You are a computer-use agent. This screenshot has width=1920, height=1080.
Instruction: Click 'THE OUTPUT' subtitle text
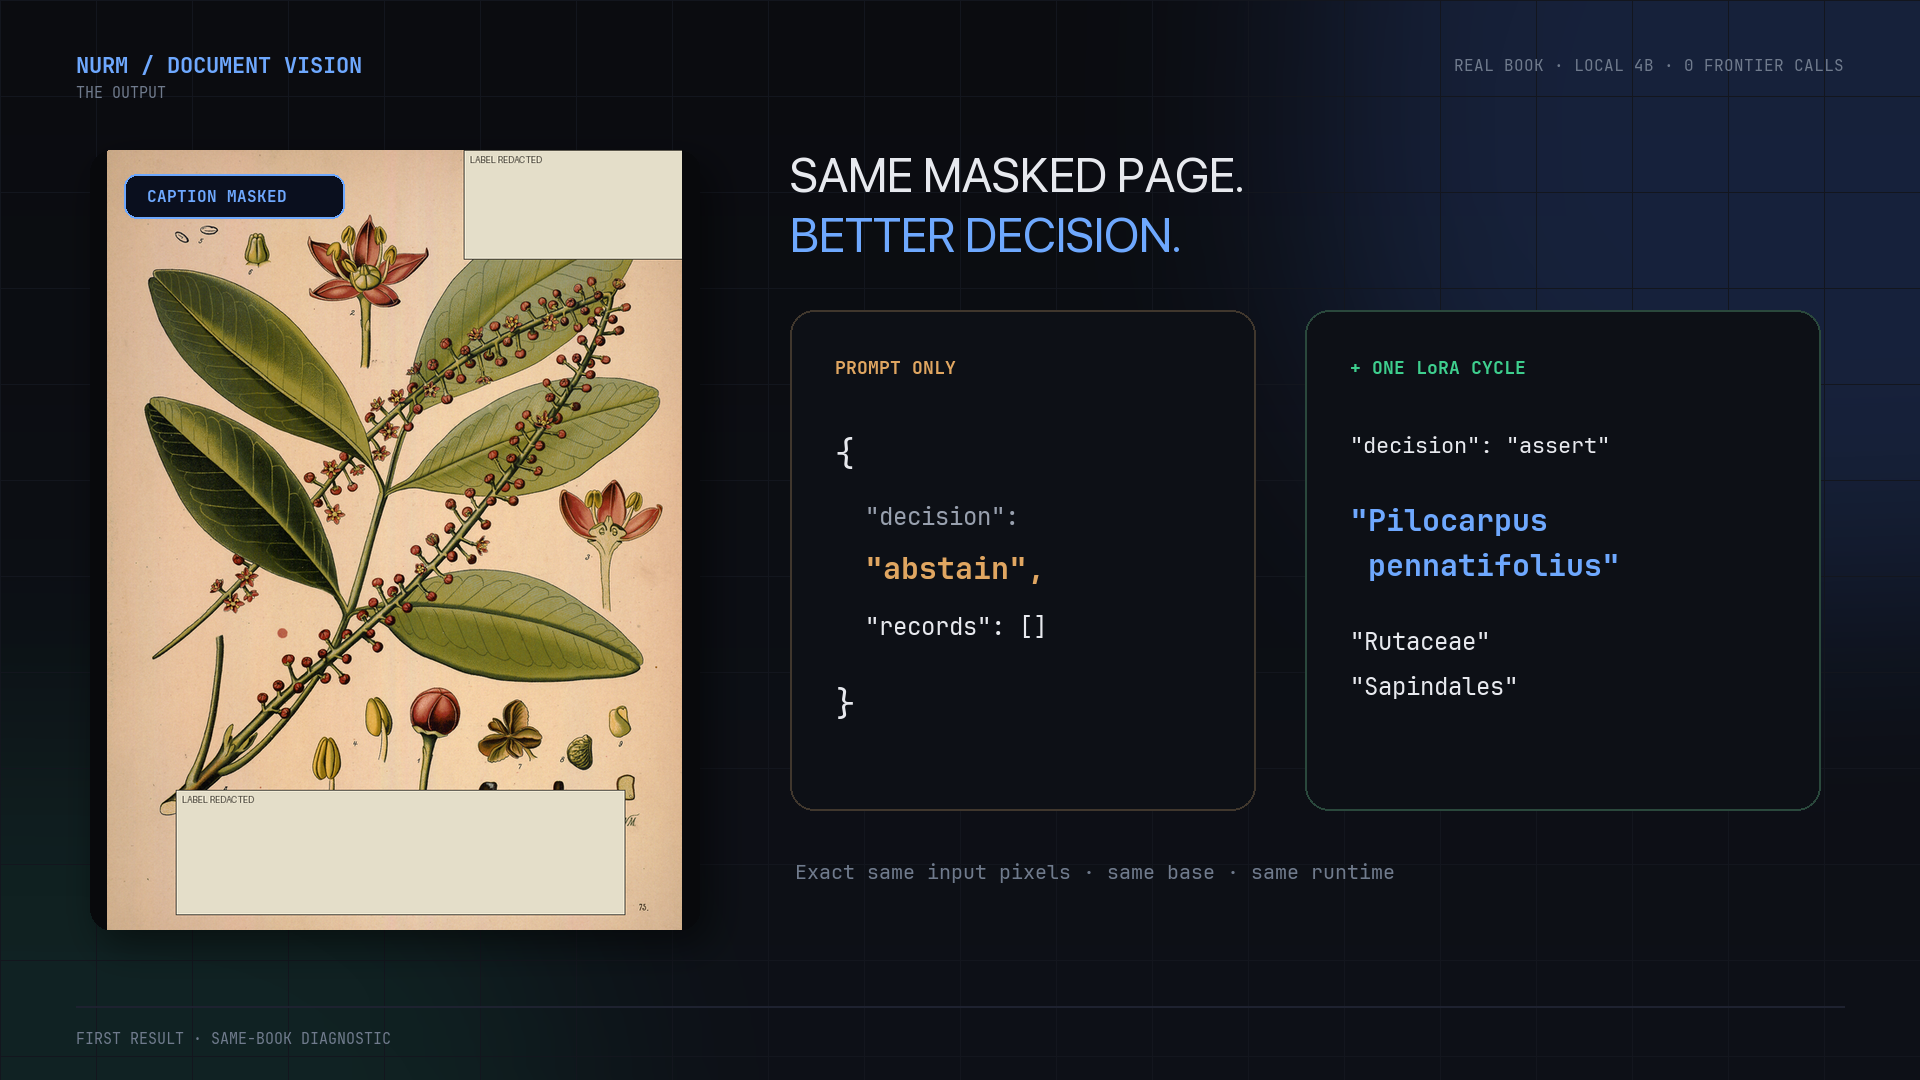[121, 93]
